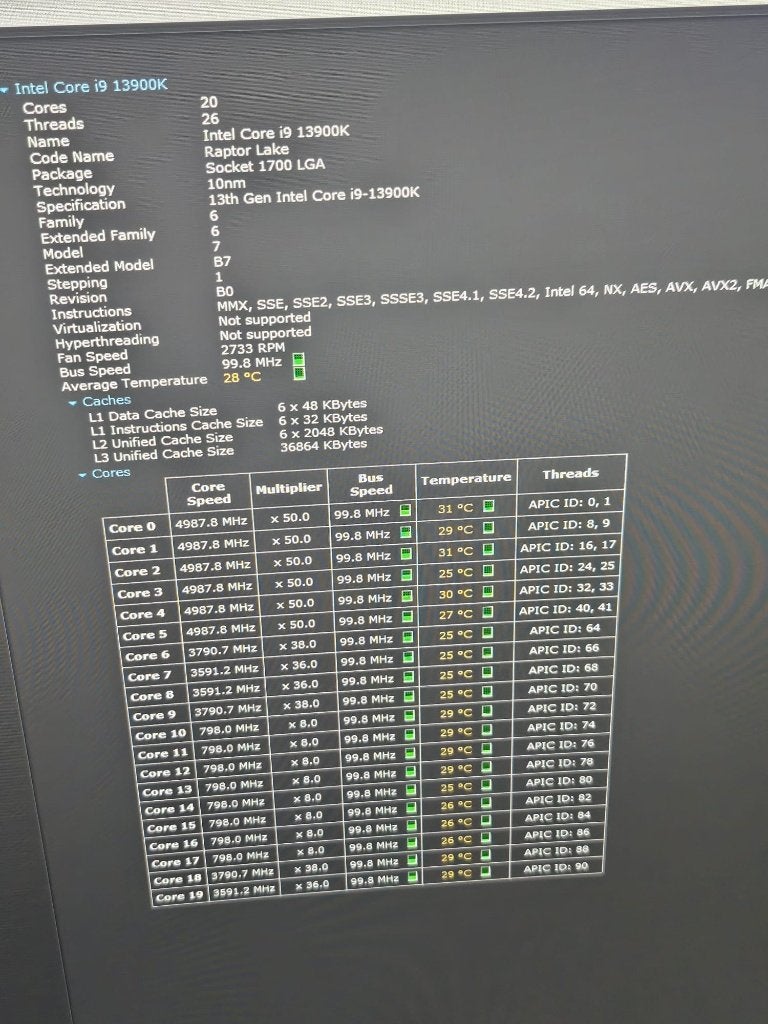Select the Technology value 10nm
Viewport: 768px width, 1024px height.
pos(227,183)
